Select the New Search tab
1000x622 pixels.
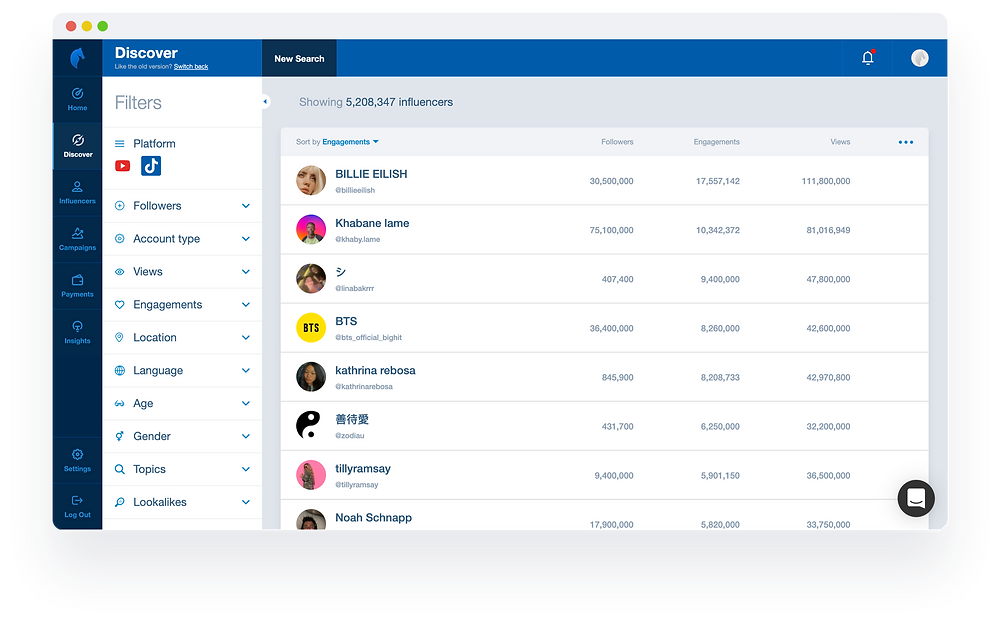pyautogui.click(x=299, y=58)
